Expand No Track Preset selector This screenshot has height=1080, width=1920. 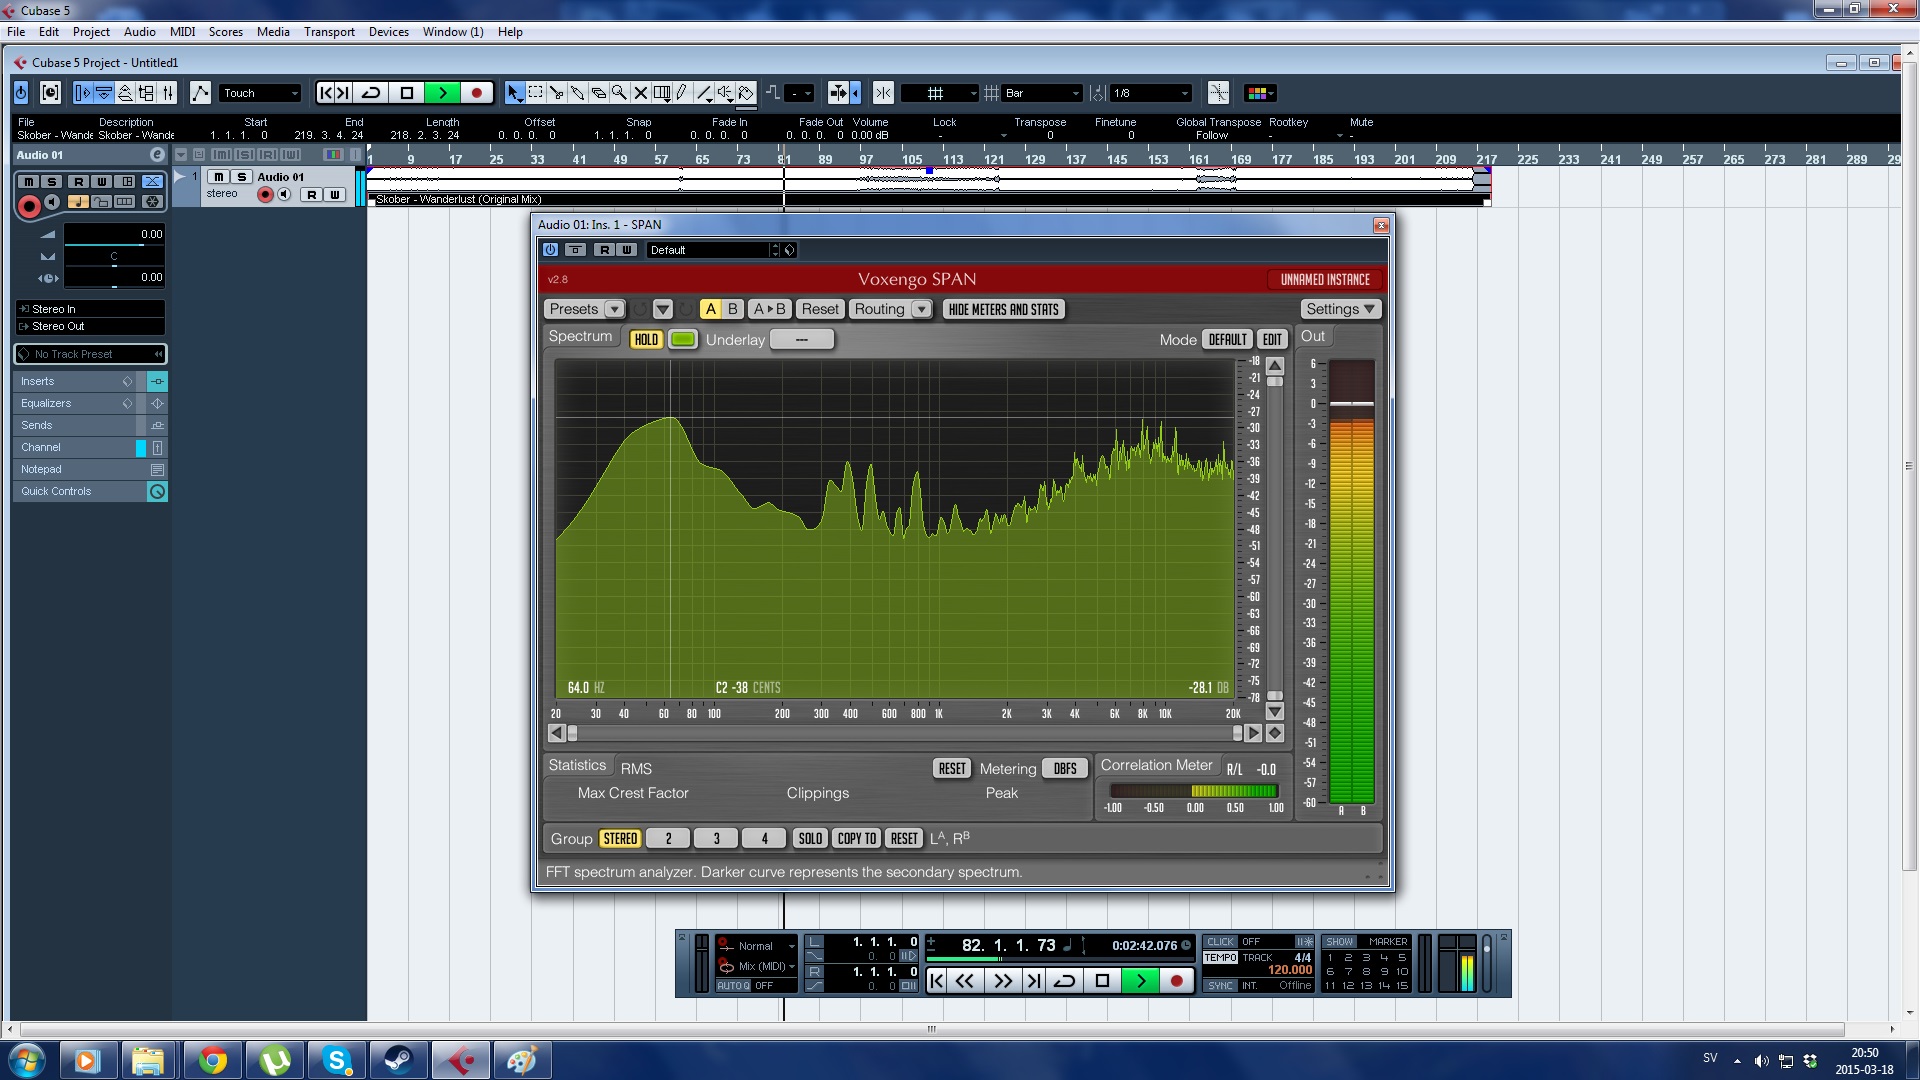point(90,354)
